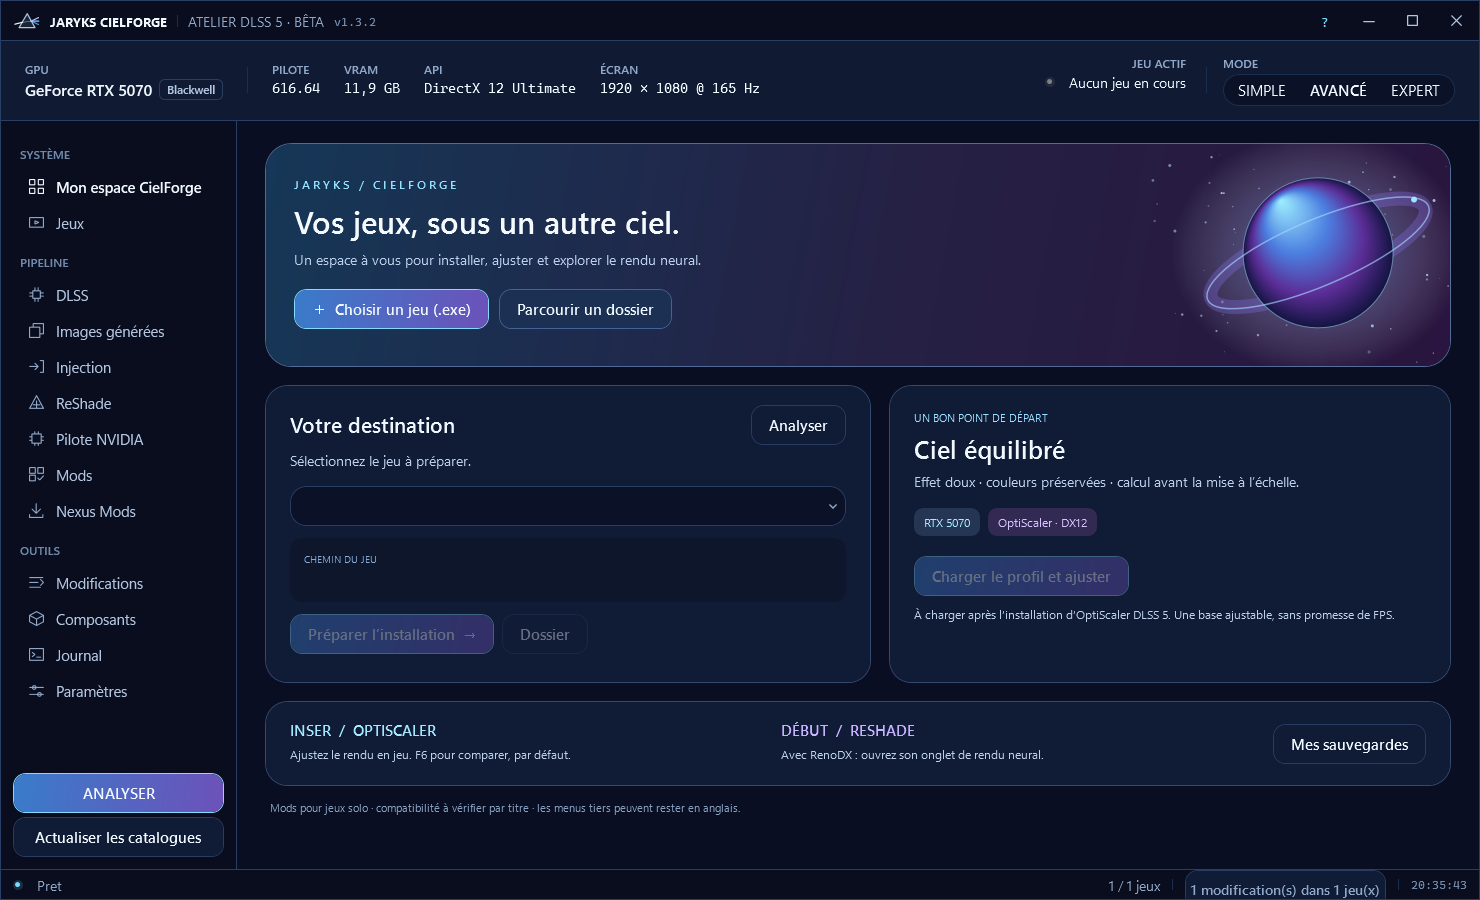Click Choisir un jeu (.exe) button
The width and height of the screenshot is (1480, 900).
click(391, 309)
